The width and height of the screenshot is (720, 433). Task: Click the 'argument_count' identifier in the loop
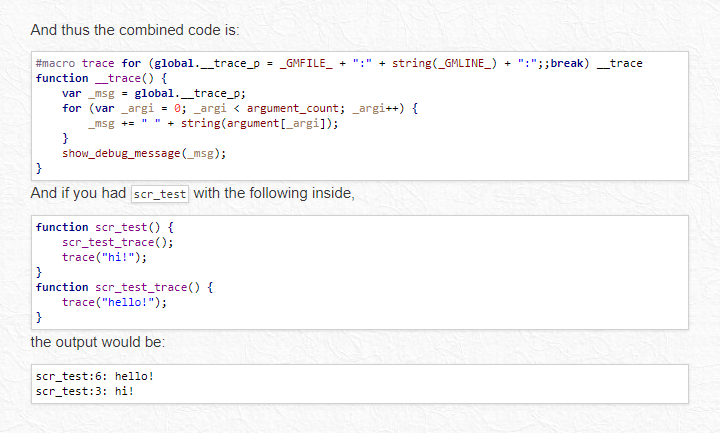[292, 108]
